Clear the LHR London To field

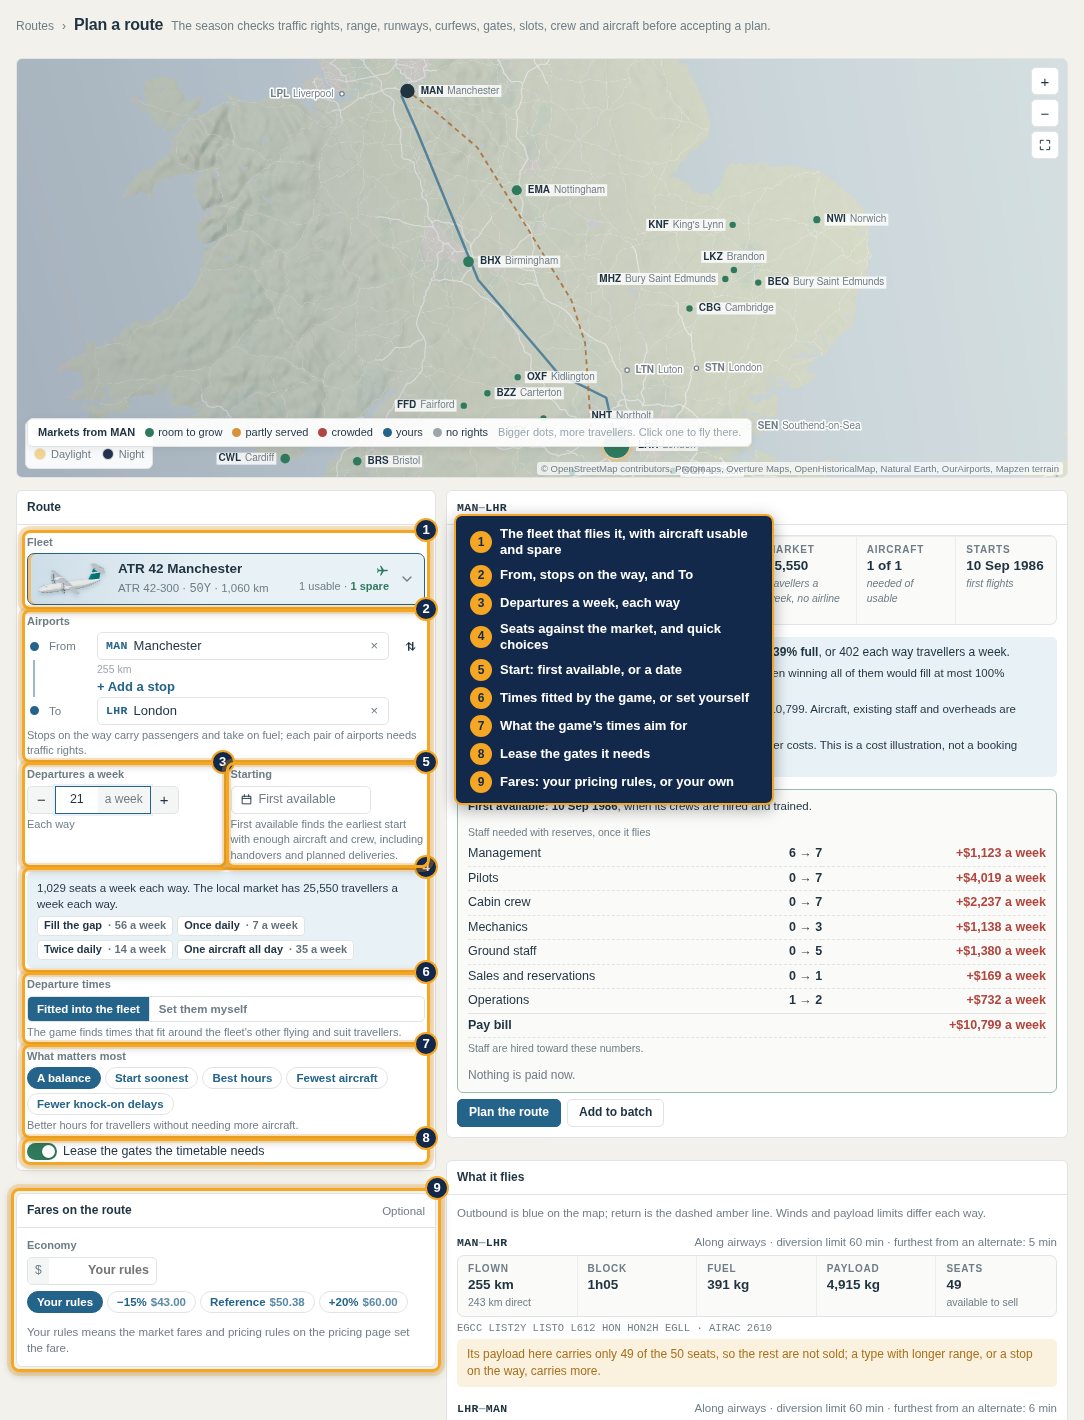374,711
